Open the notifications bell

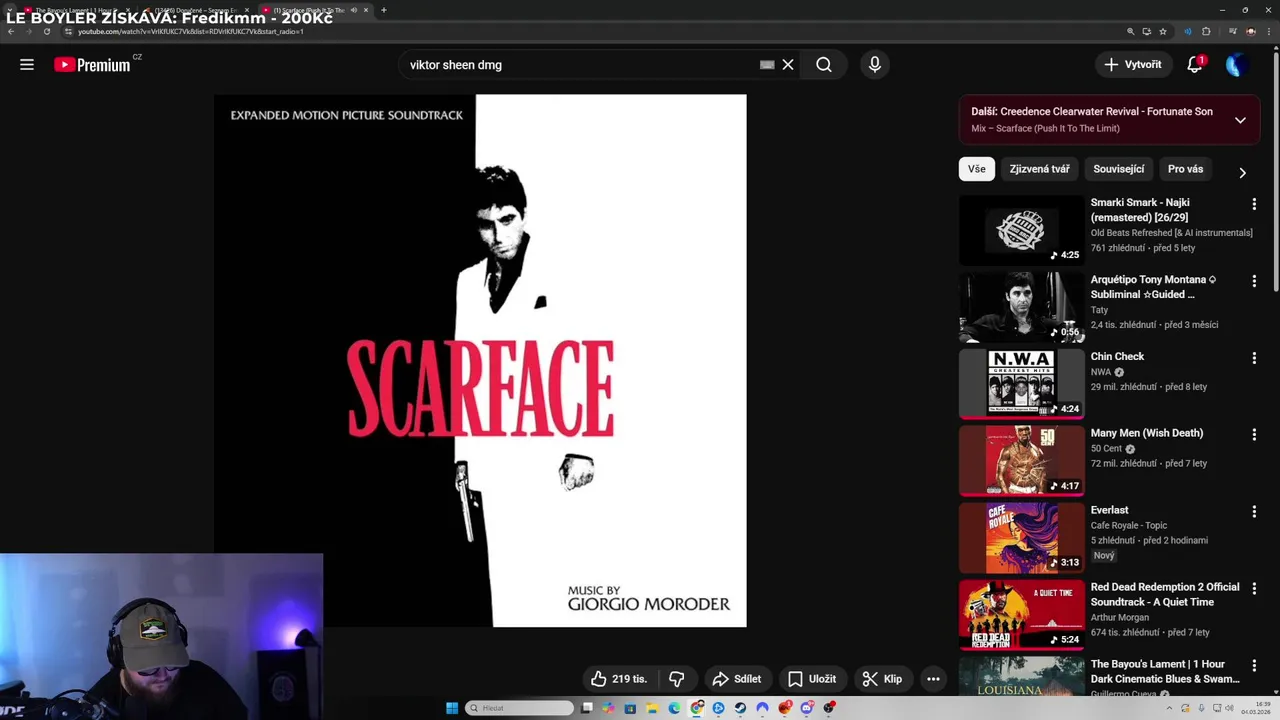(1195, 64)
